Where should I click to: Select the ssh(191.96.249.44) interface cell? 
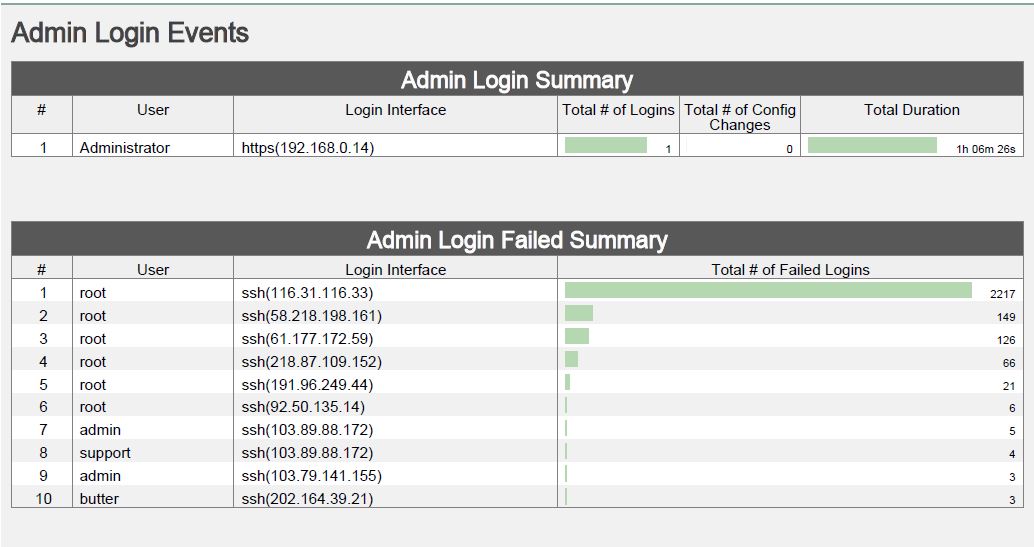(x=307, y=385)
